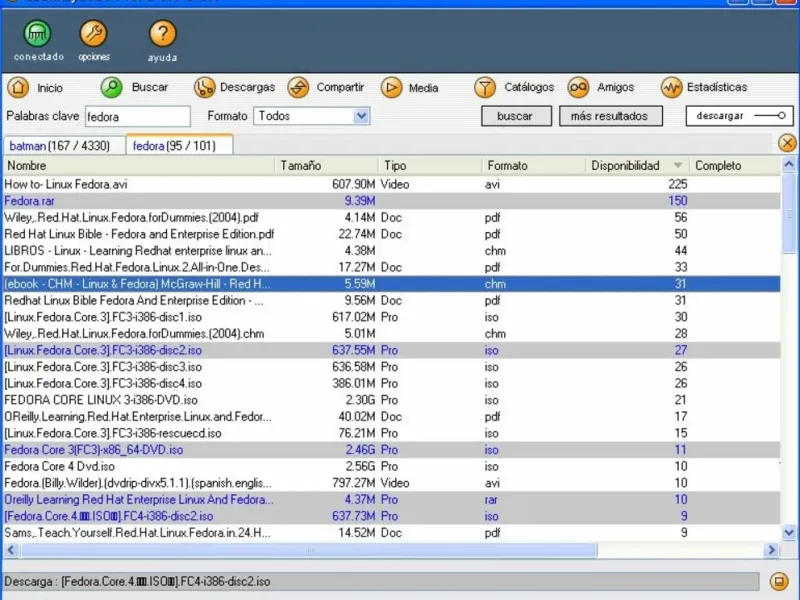Click the descargar slider button
The image size is (800, 600).
pyautogui.click(x=739, y=116)
